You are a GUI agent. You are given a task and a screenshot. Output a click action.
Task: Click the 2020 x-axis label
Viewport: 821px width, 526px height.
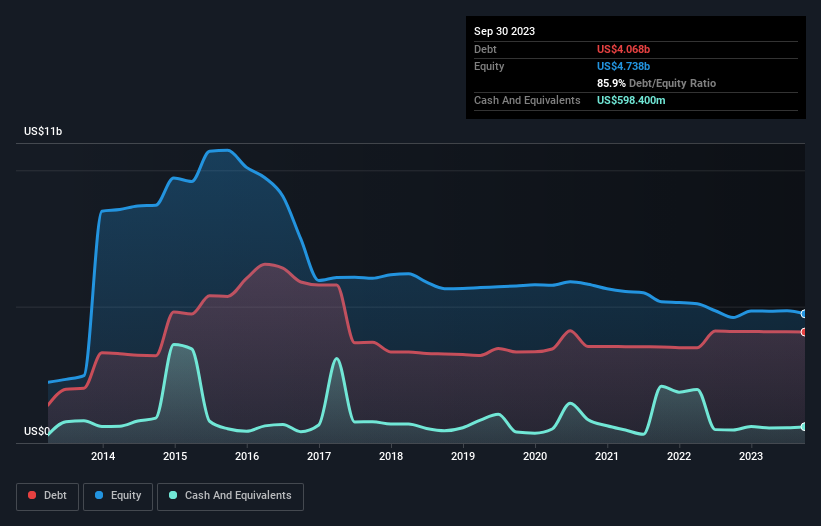click(535, 456)
